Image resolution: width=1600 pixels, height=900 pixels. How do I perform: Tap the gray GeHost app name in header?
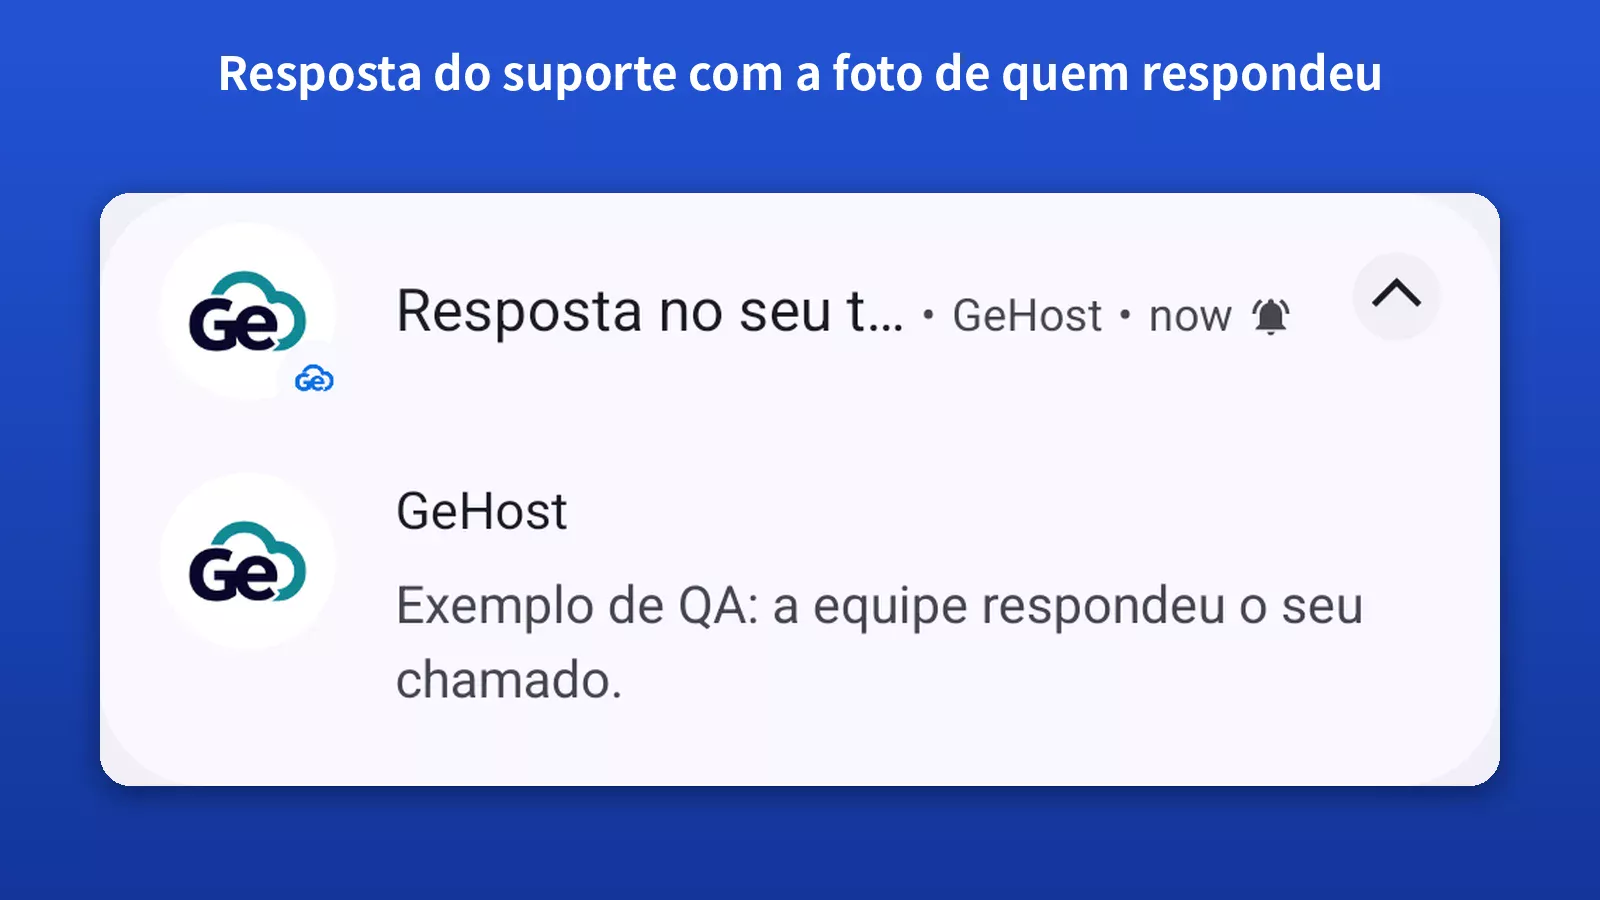(1027, 316)
